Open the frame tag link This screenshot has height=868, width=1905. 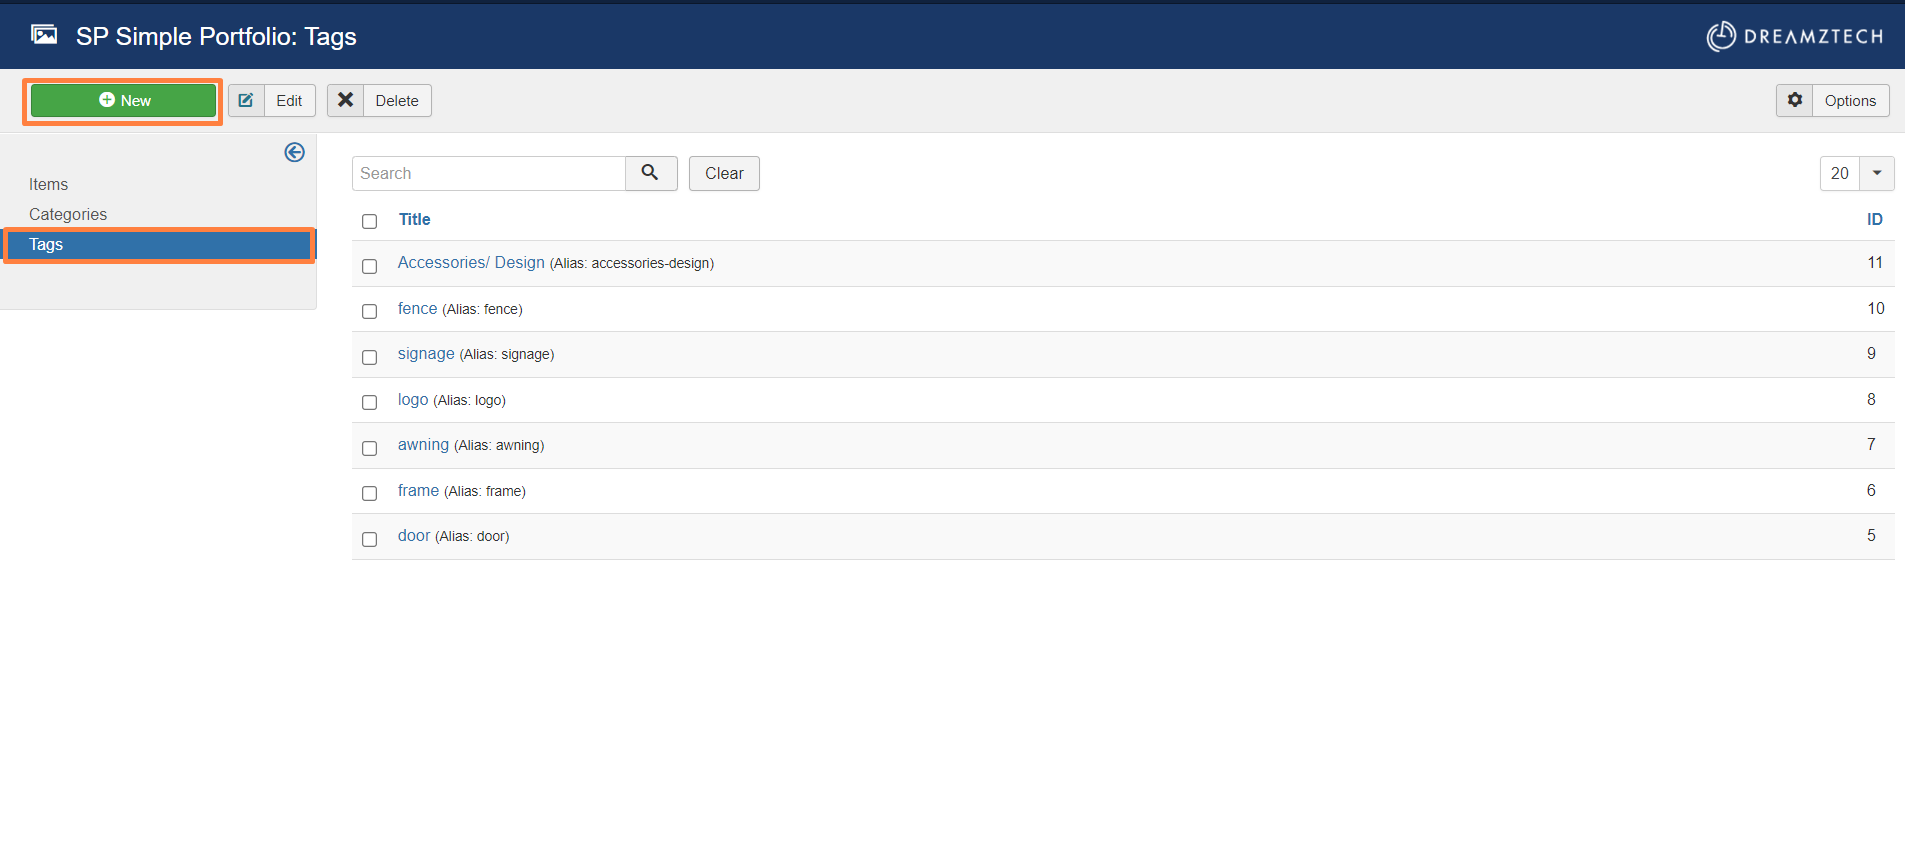coord(418,491)
